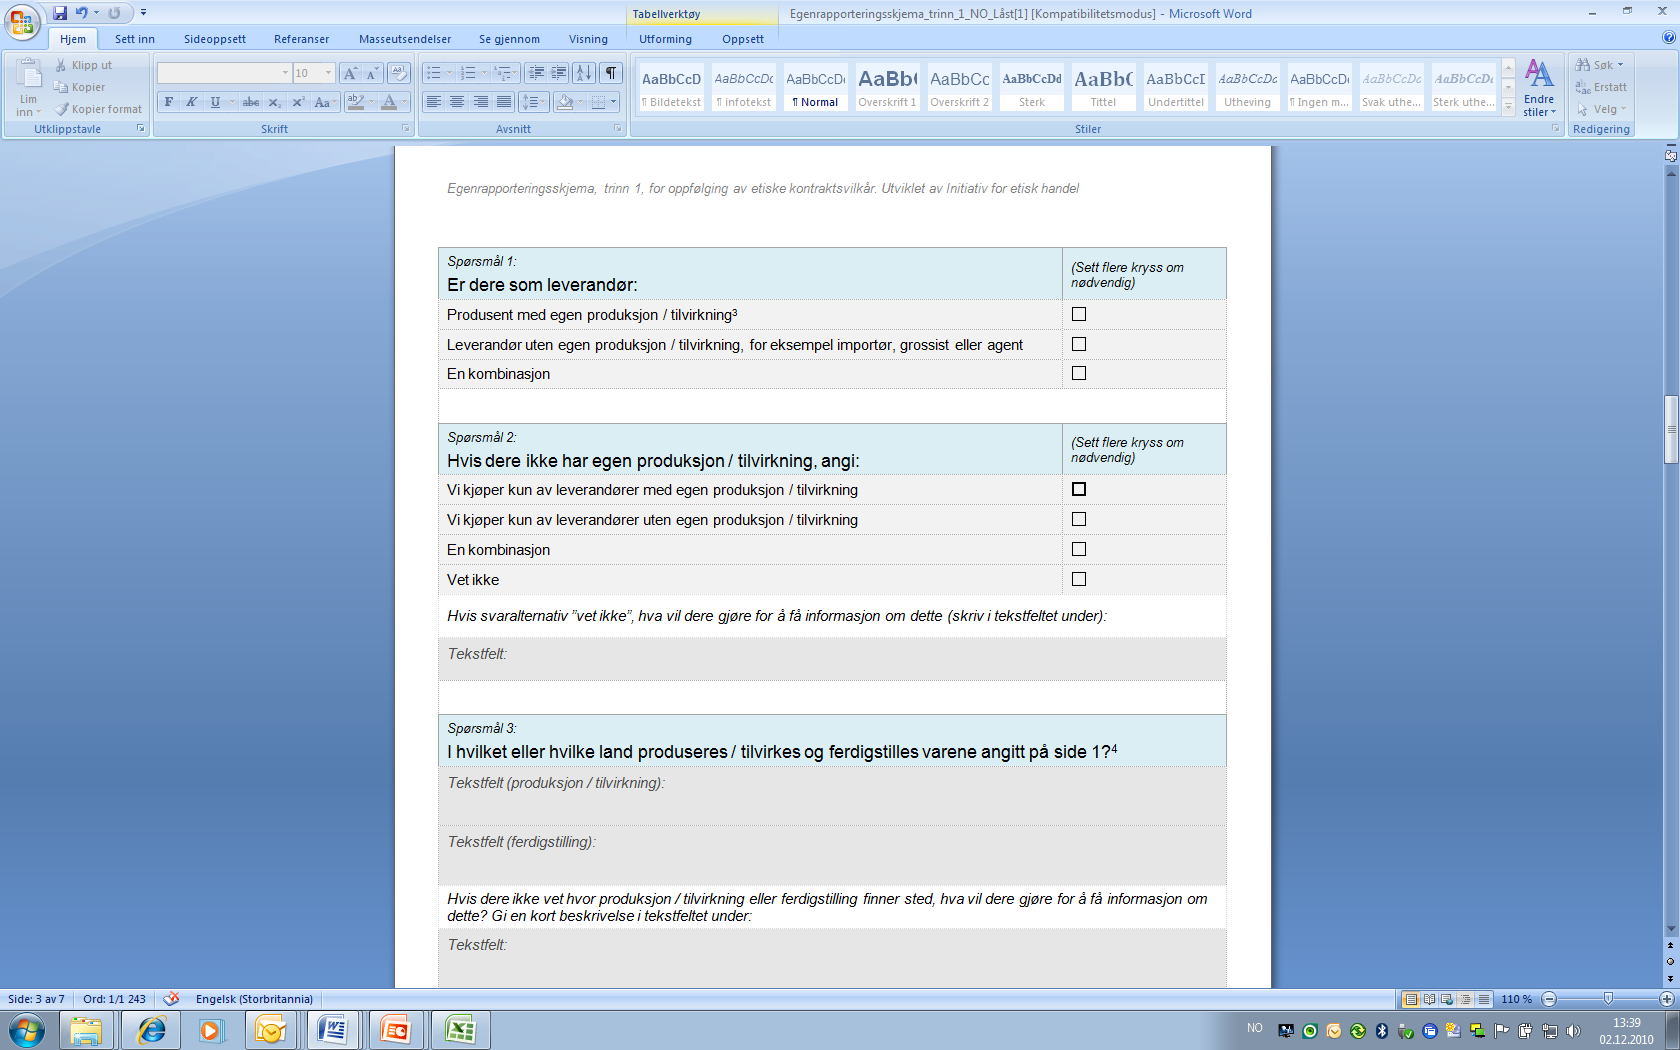Apply the Tittel style
The height and width of the screenshot is (1050, 1680).
1103,88
